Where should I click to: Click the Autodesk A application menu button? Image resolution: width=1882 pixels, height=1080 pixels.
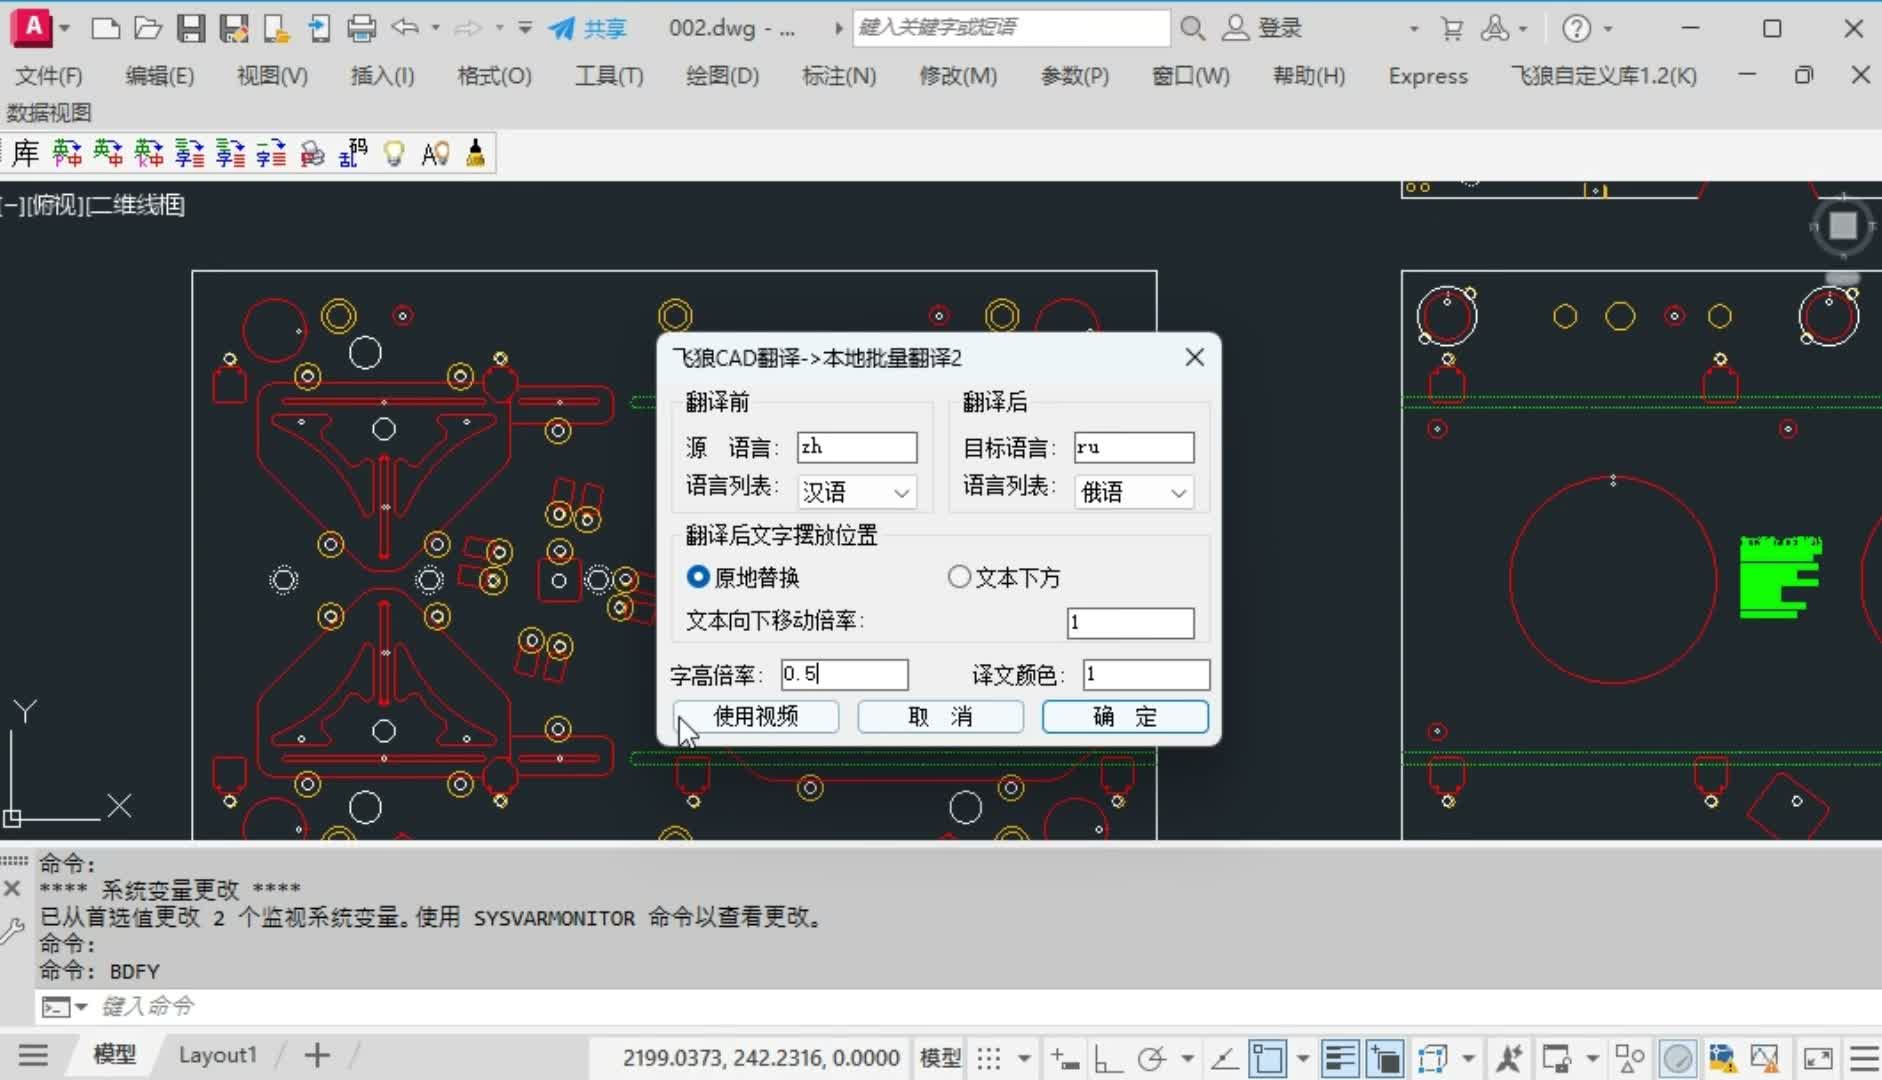click(x=33, y=27)
